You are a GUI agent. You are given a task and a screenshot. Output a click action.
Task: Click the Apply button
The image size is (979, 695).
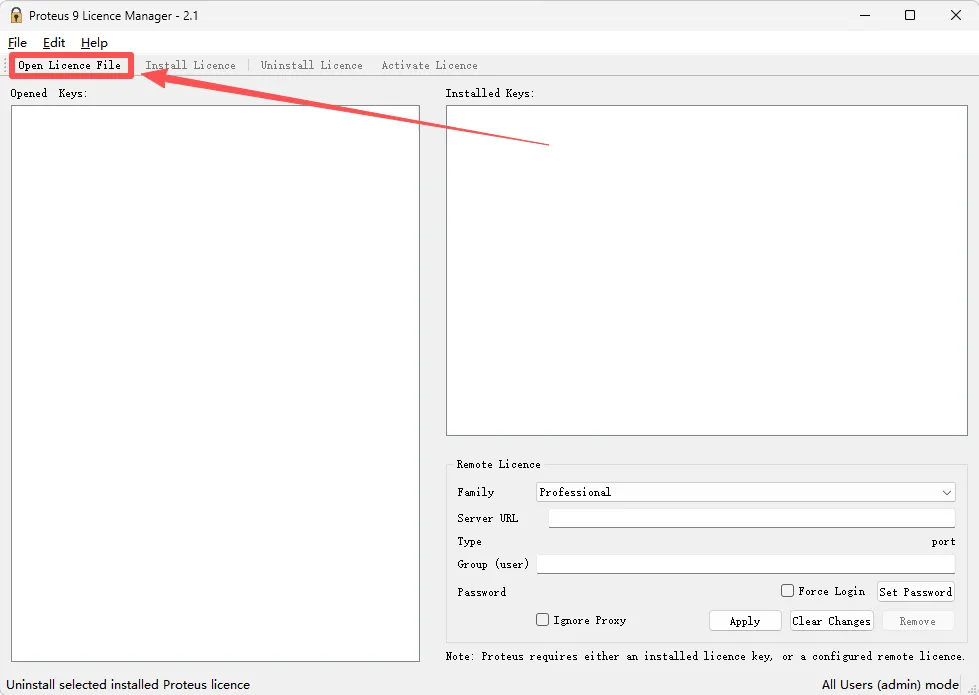pos(745,621)
